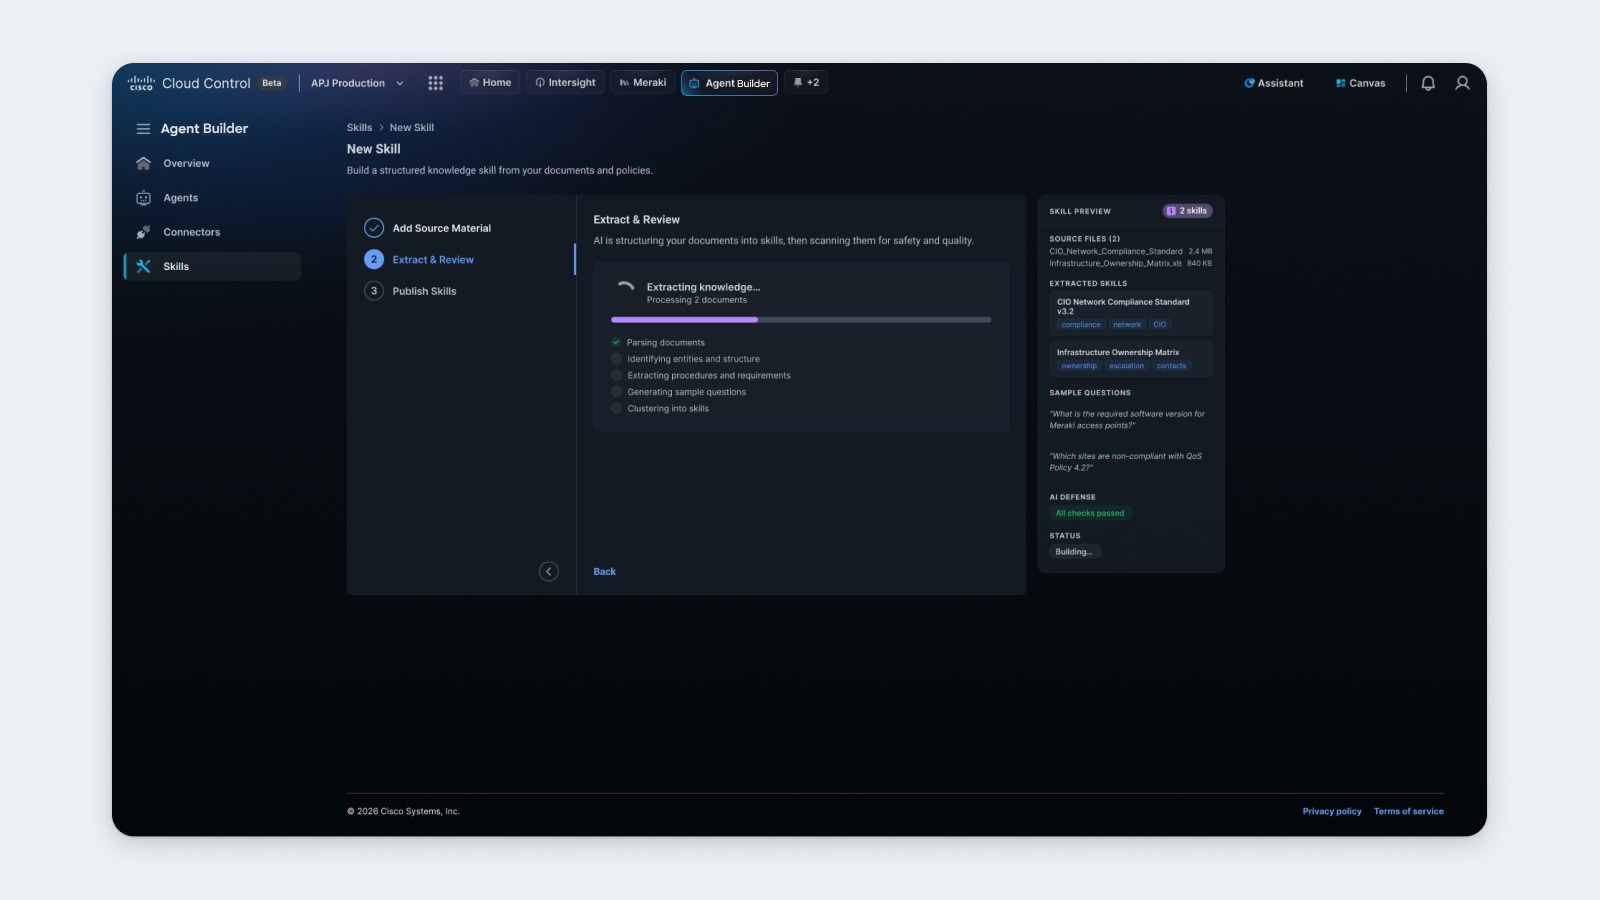The width and height of the screenshot is (1600, 900).
Task: Click circle beside Generating sample questions
Action: coord(616,392)
